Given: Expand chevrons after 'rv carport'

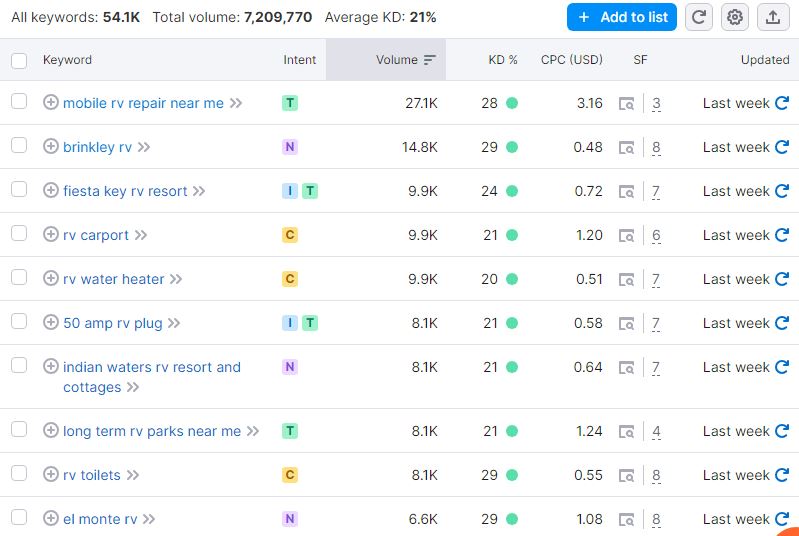Looking at the screenshot, I should [x=141, y=235].
